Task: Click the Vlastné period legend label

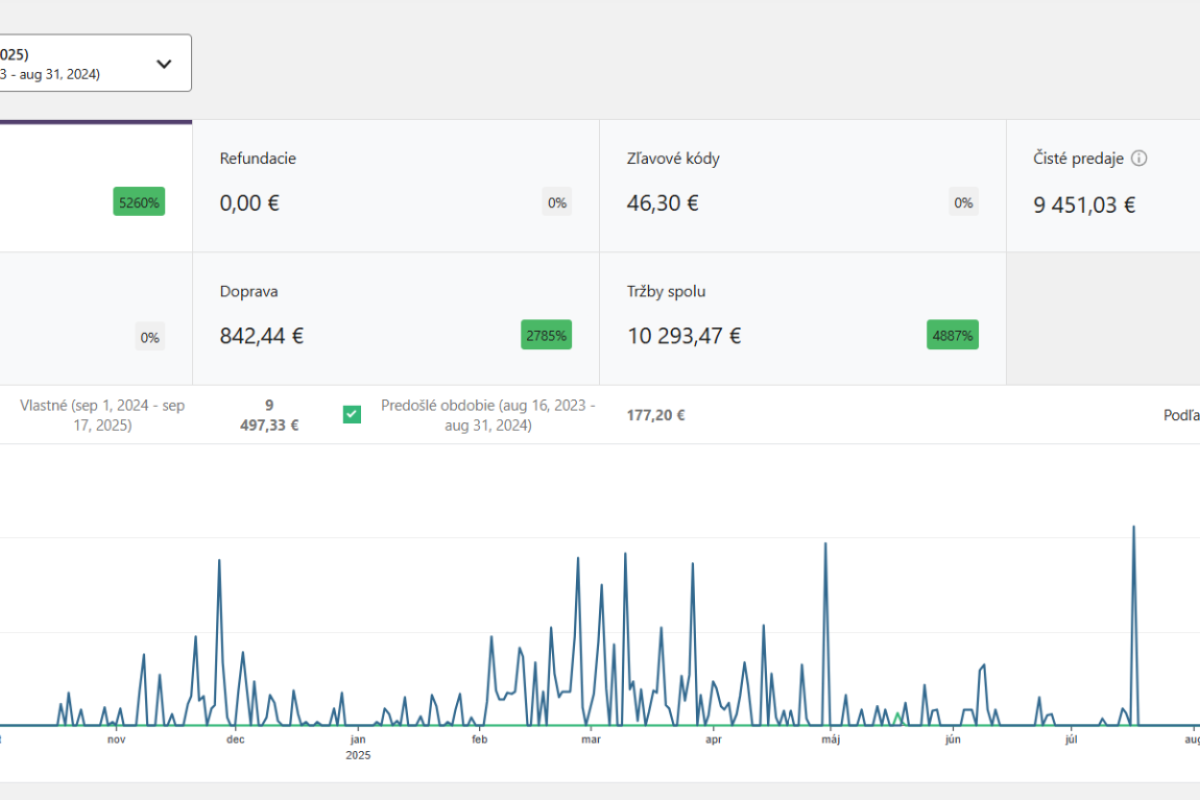Action: coord(102,415)
